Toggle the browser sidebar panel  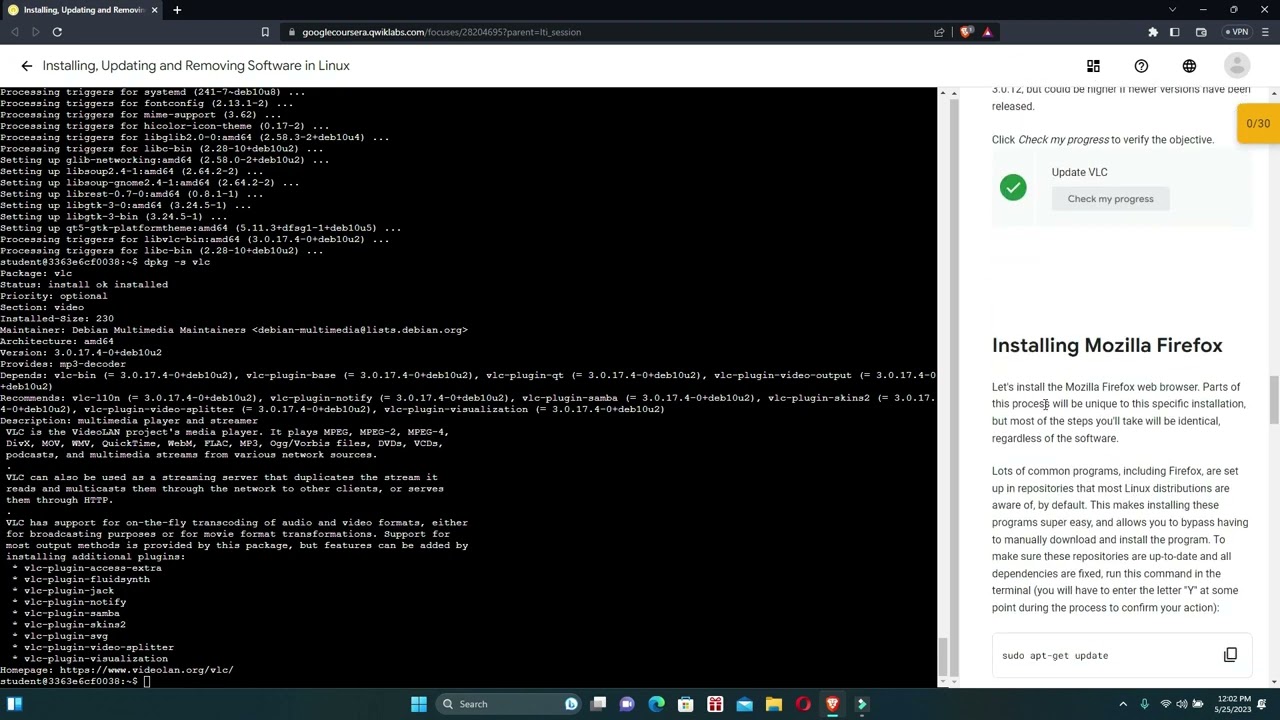coord(1175,32)
